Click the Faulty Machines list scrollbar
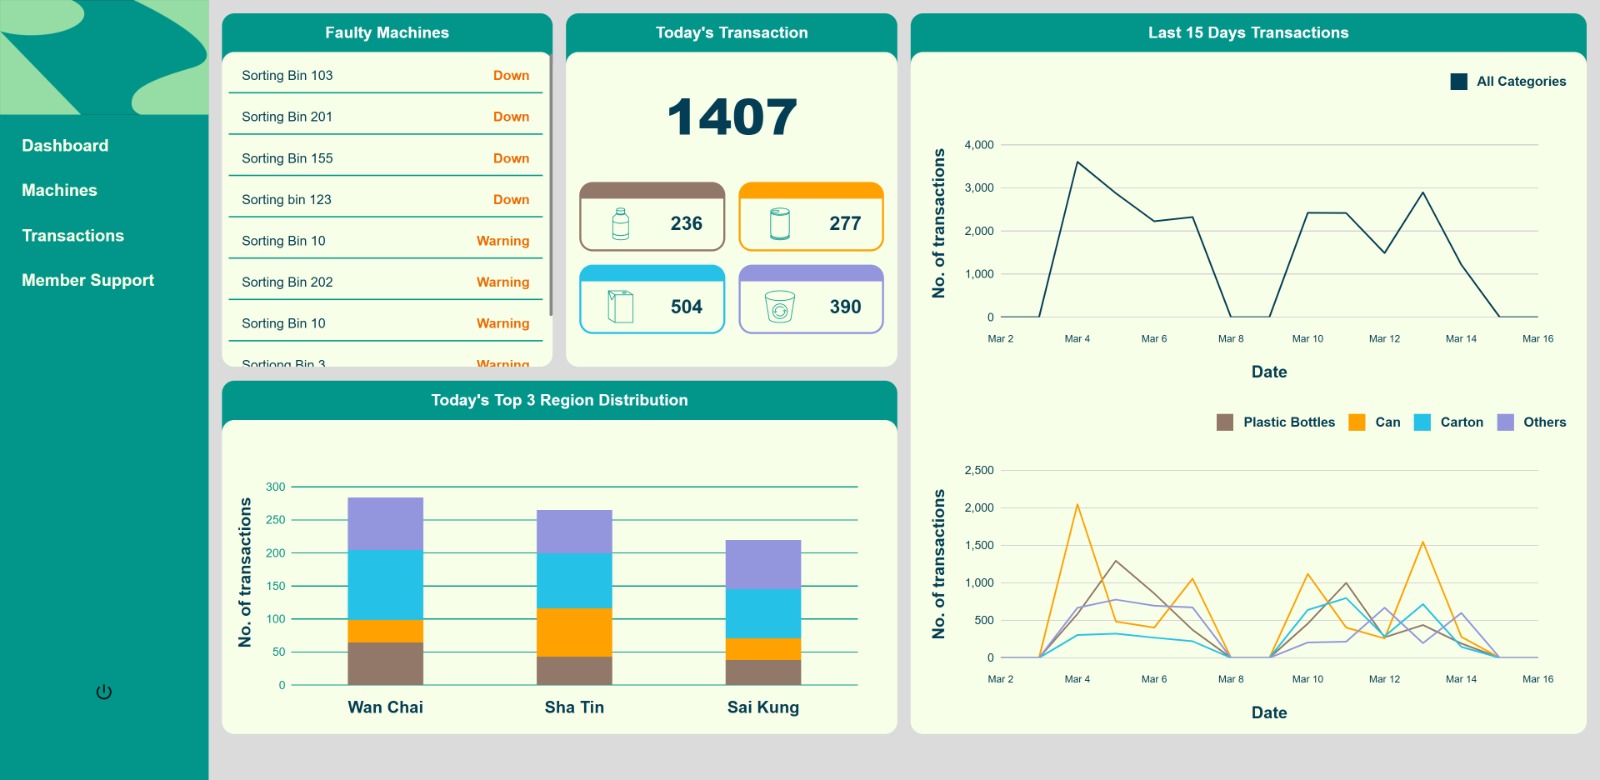1600x780 pixels. tap(550, 180)
